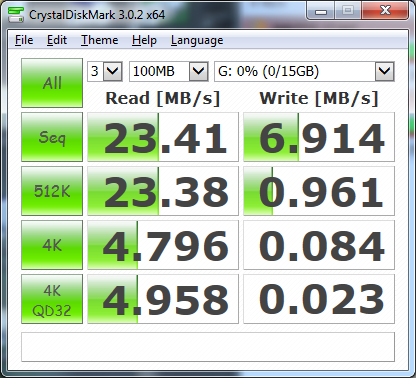The height and width of the screenshot is (378, 416).
Task: Expand the 100MB test size dropdown
Action: pos(169,71)
